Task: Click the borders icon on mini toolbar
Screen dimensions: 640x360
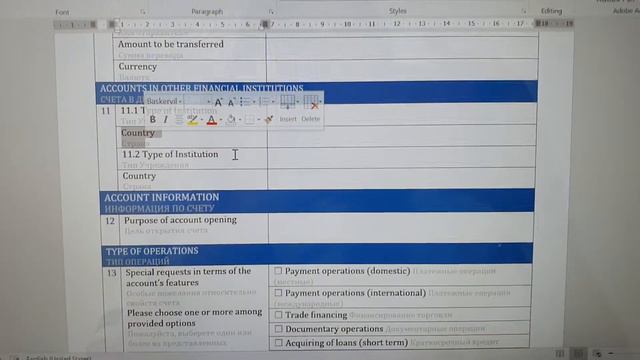Action: 249,120
